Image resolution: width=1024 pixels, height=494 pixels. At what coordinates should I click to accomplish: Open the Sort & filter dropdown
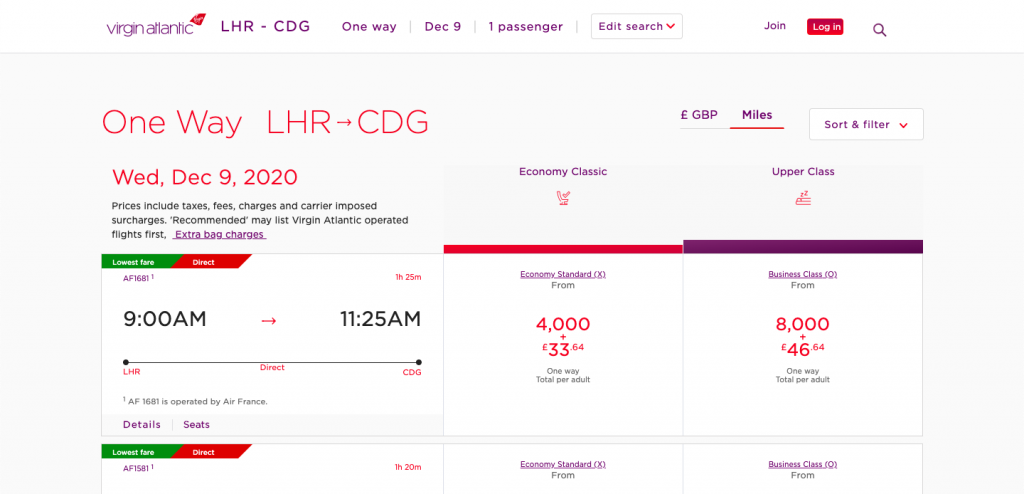point(866,125)
